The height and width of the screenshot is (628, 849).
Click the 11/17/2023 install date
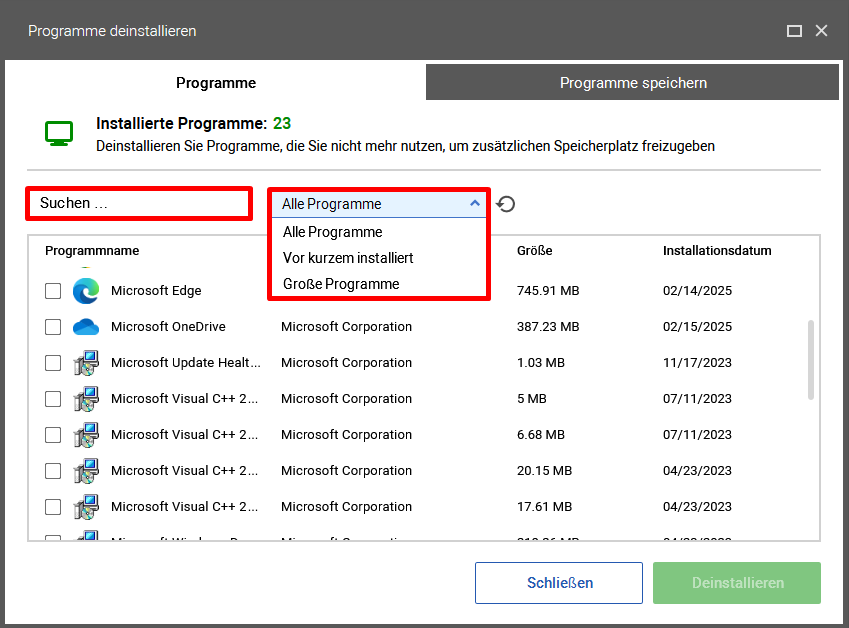coord(697,363)
